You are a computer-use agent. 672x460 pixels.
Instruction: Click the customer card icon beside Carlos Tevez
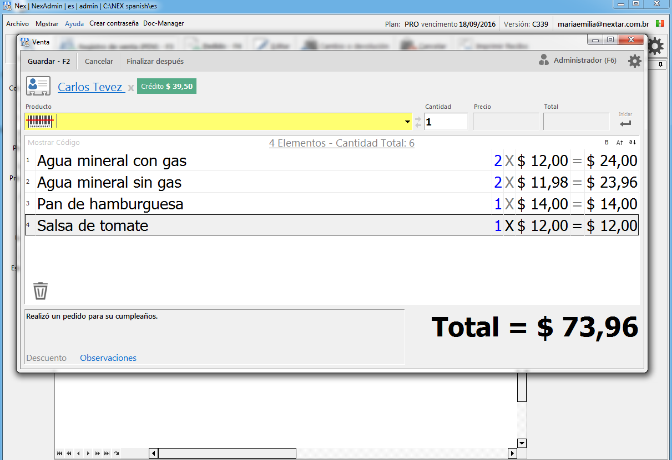coord(38,86)
